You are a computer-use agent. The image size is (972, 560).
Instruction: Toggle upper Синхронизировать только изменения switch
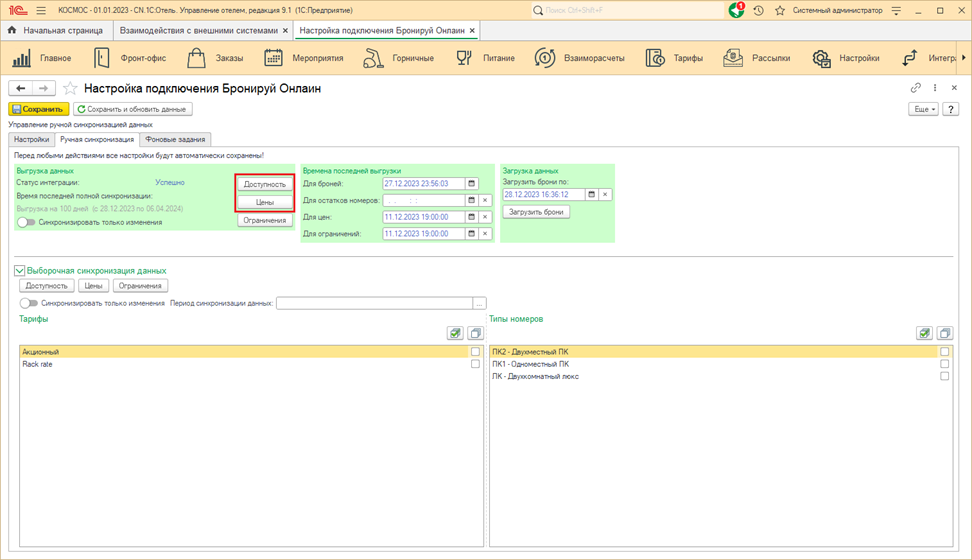[x=26, y=222]
